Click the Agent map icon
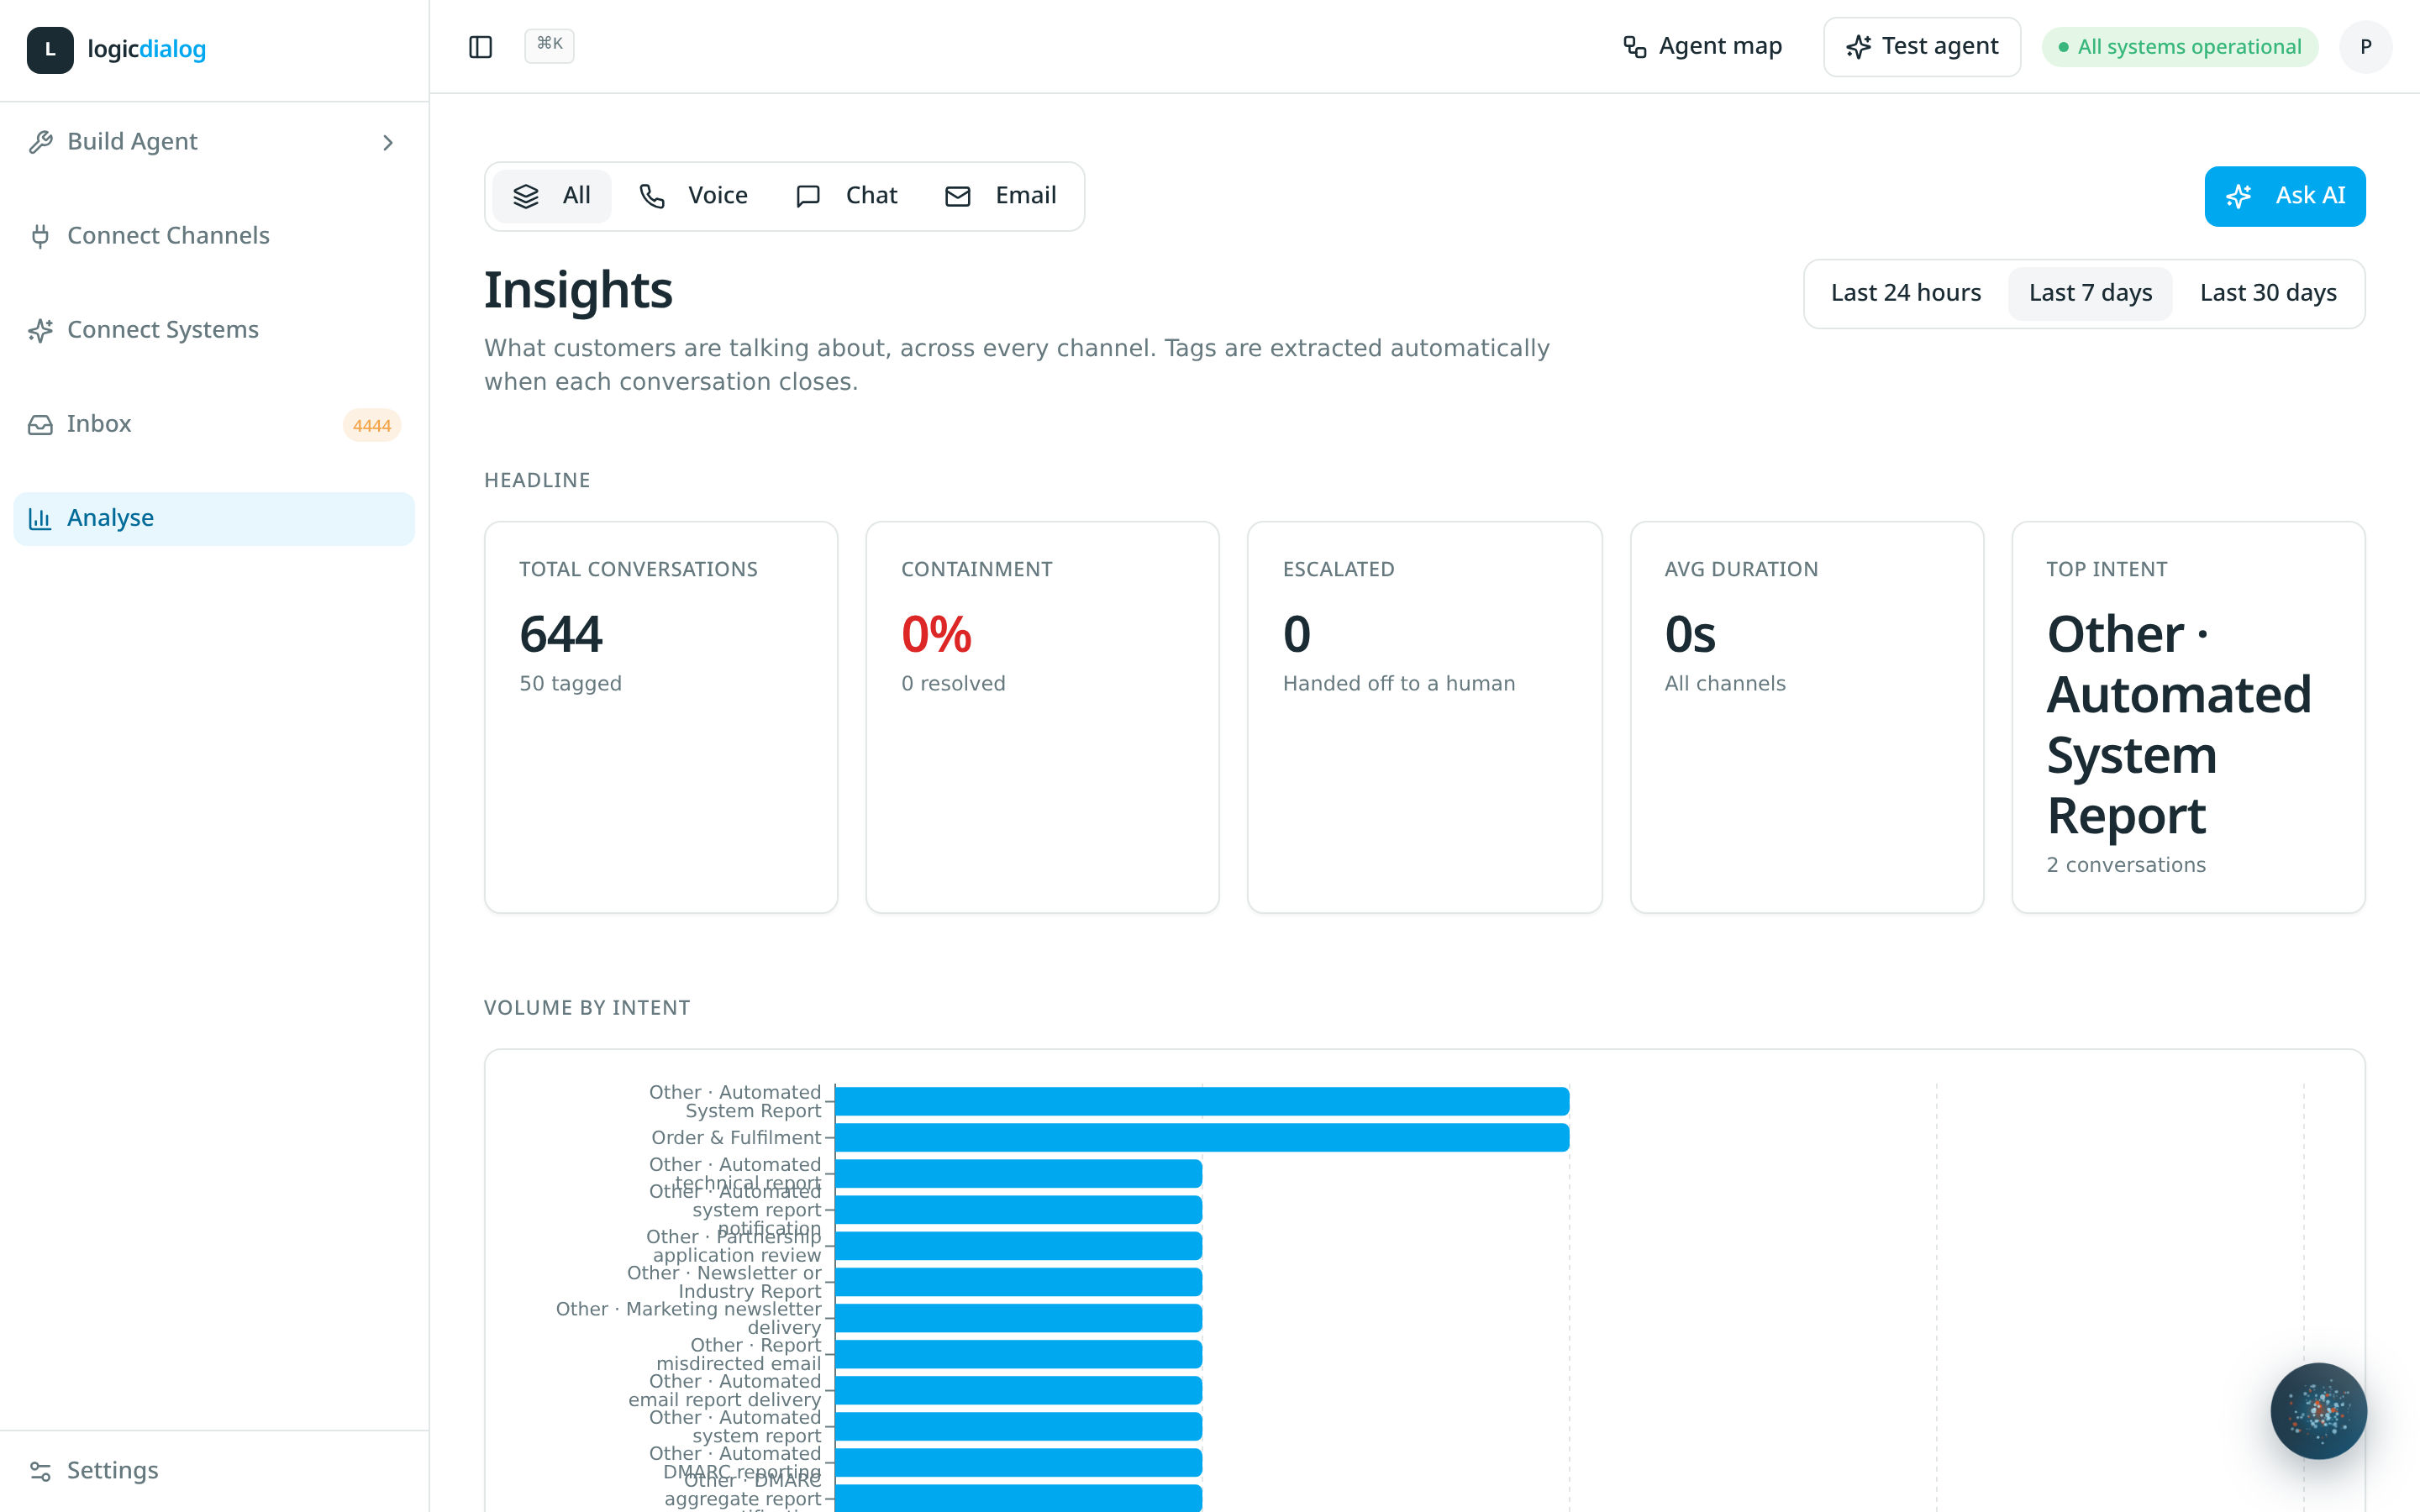The height and width of the screenshot is (1512, 2420). pyautogui.click(x=1634, y=47)
